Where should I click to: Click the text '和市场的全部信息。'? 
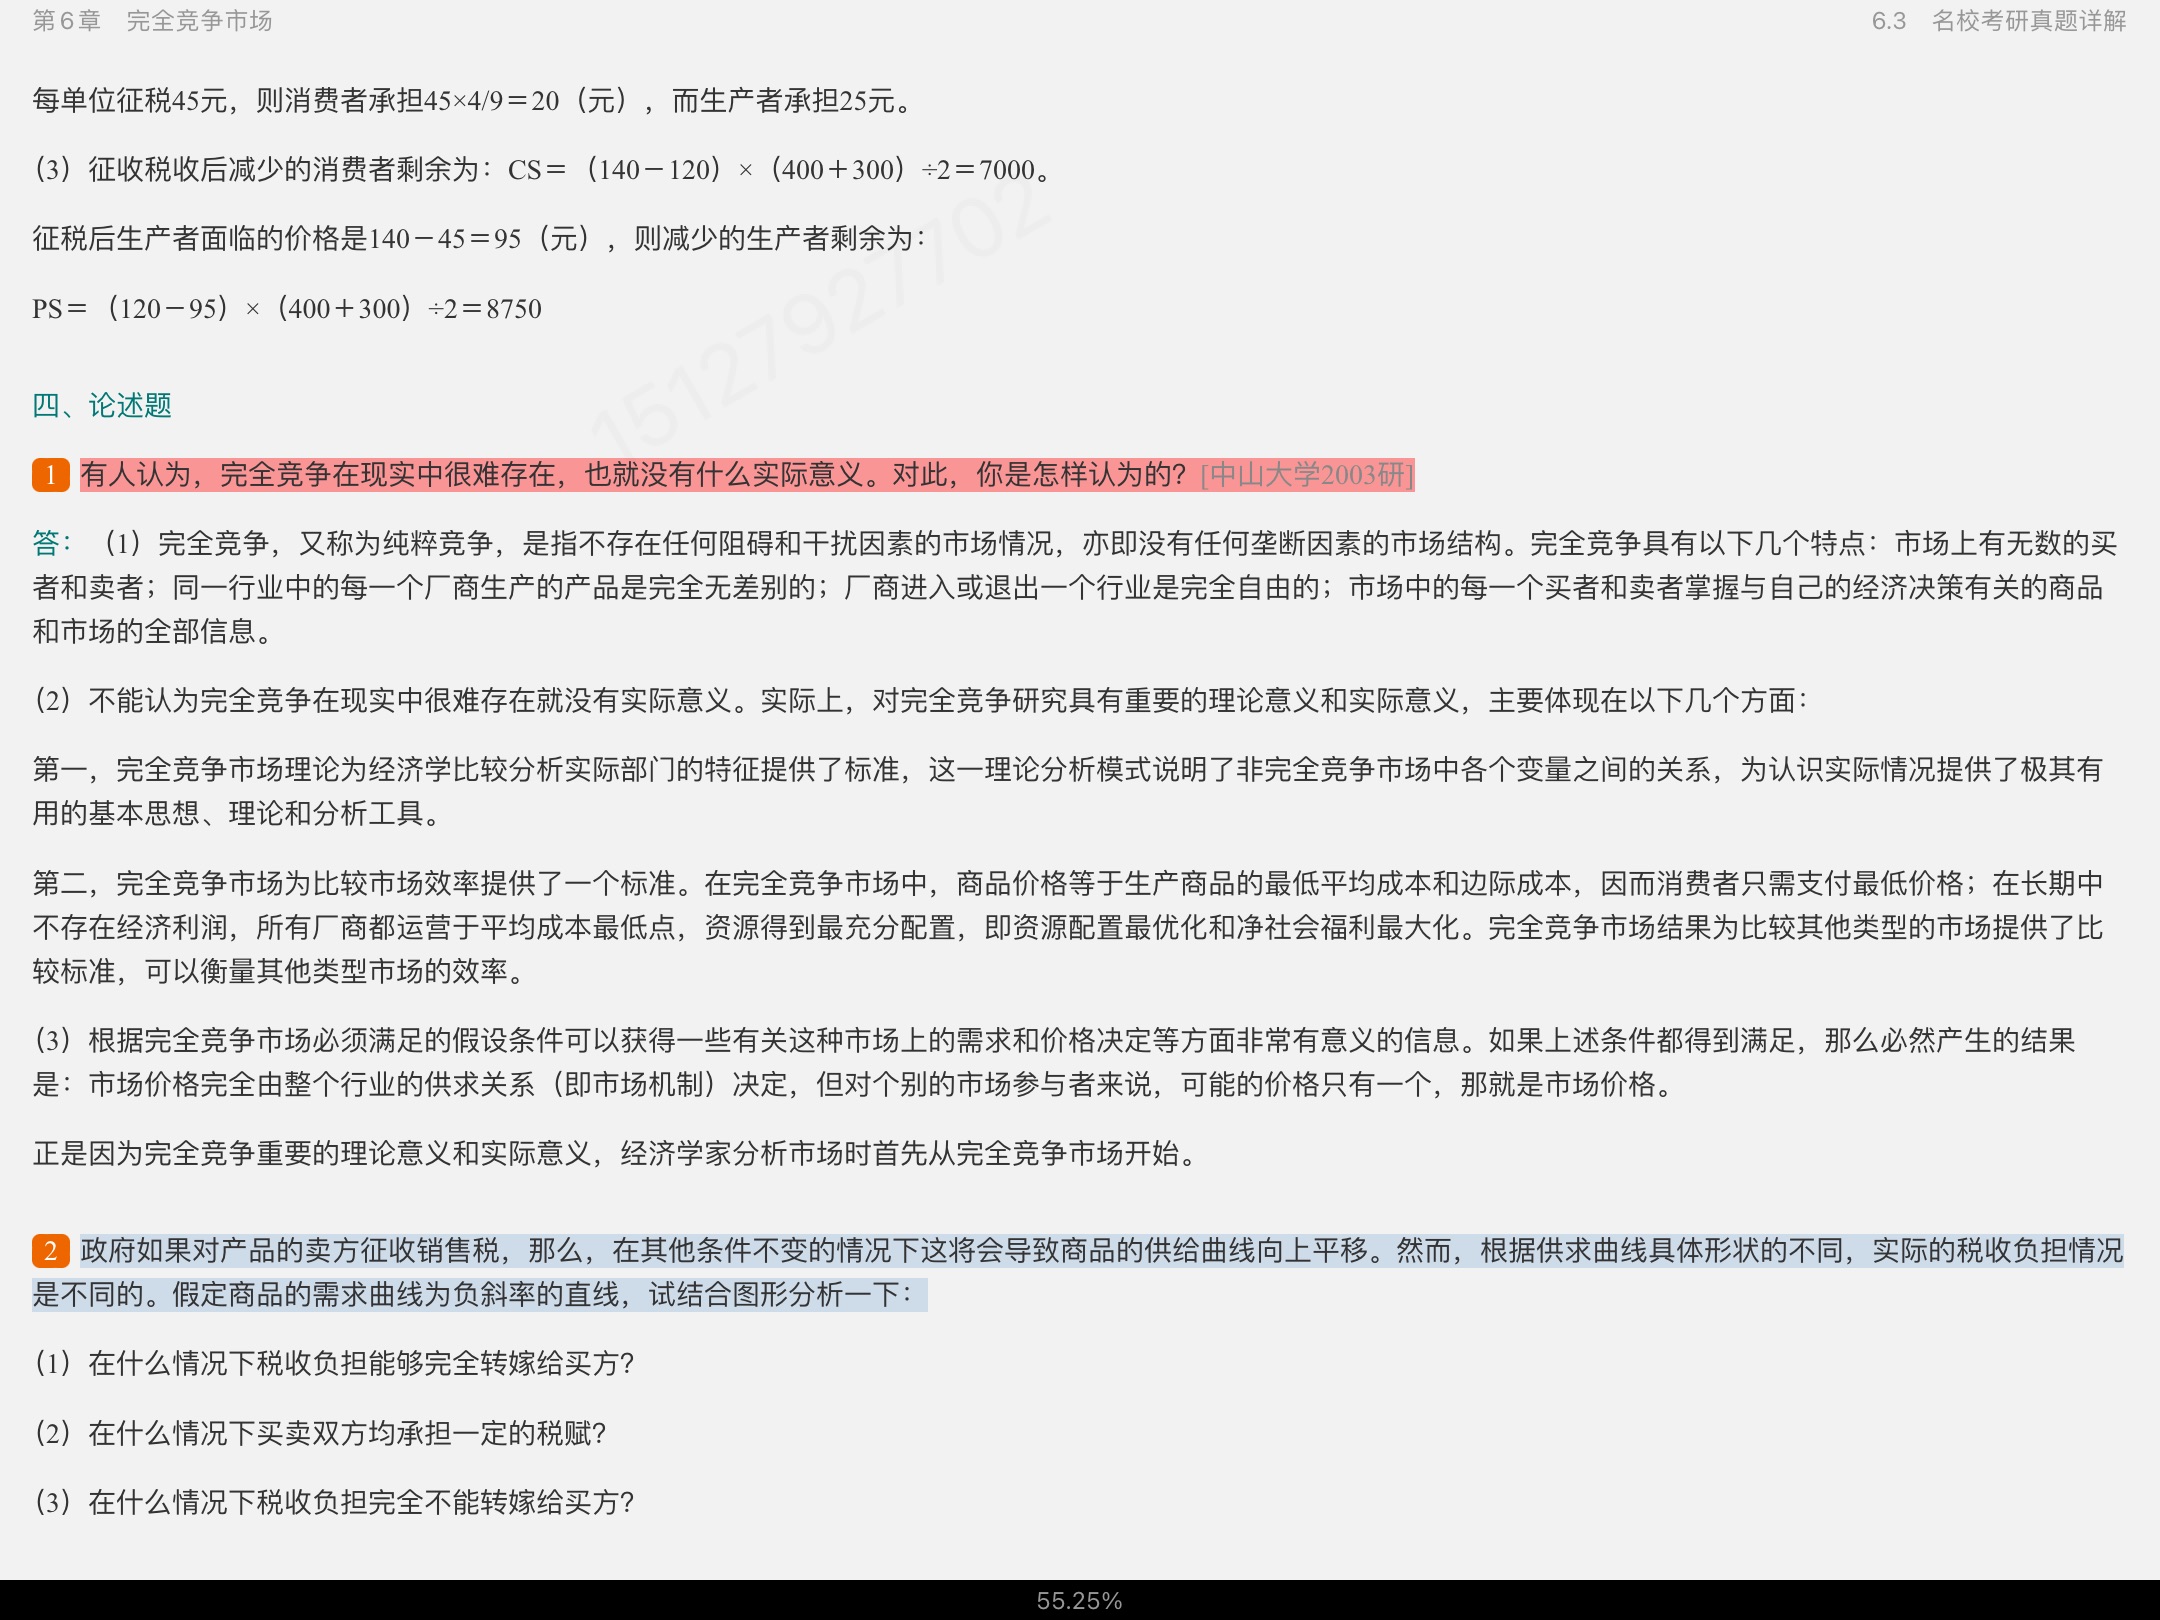pyautogui.click(x=152, y=631)
